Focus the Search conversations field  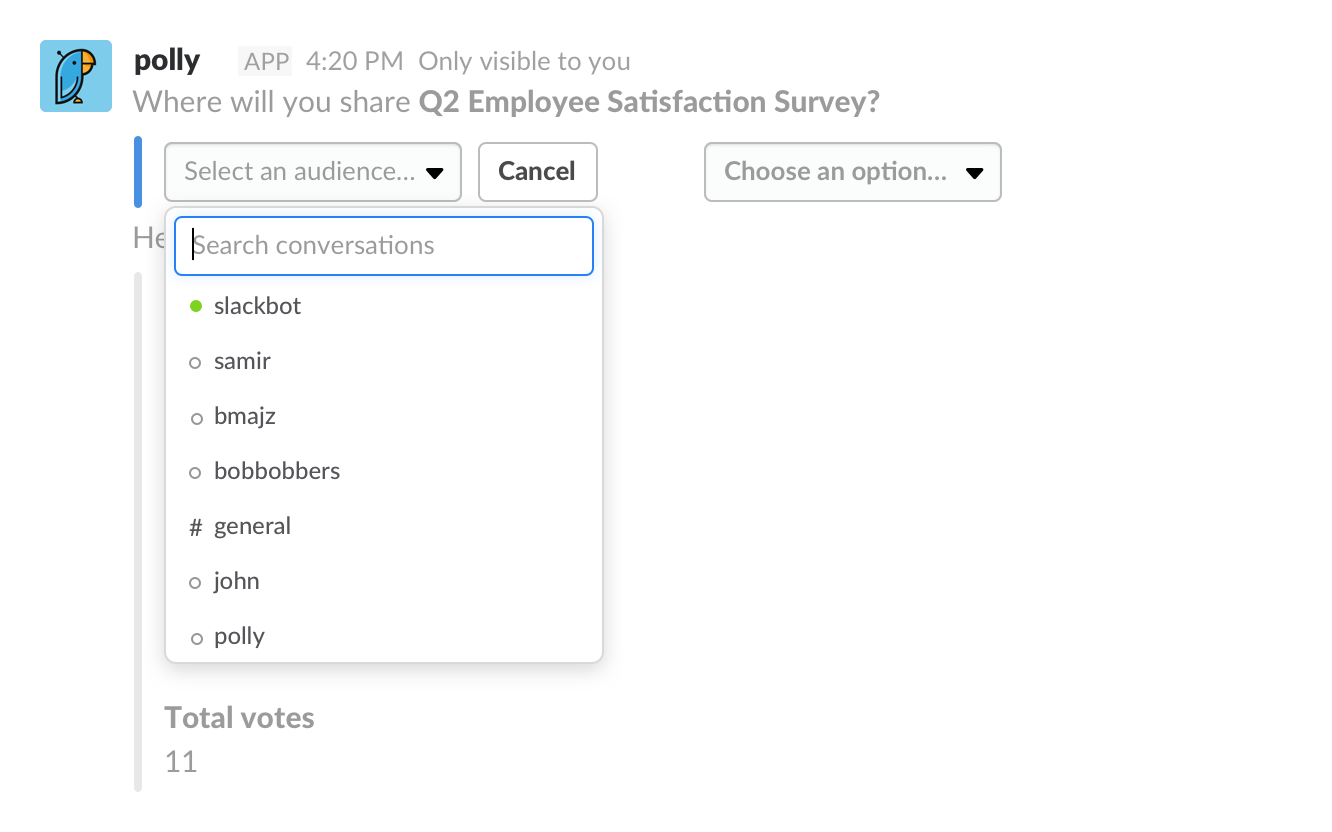click(384, 246)
